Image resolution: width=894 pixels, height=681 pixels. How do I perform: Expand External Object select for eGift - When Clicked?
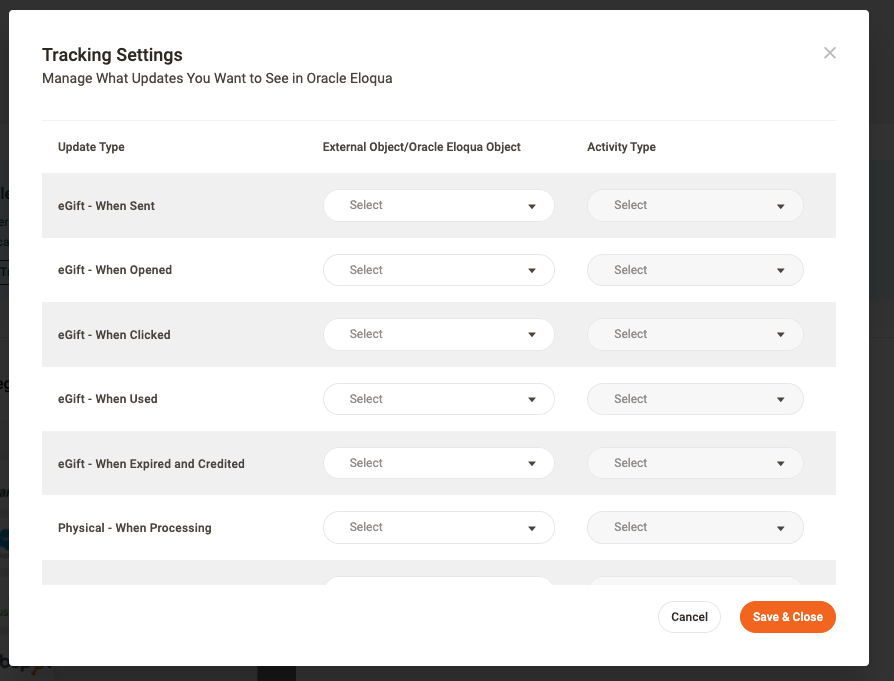click(x=438, y=334)
